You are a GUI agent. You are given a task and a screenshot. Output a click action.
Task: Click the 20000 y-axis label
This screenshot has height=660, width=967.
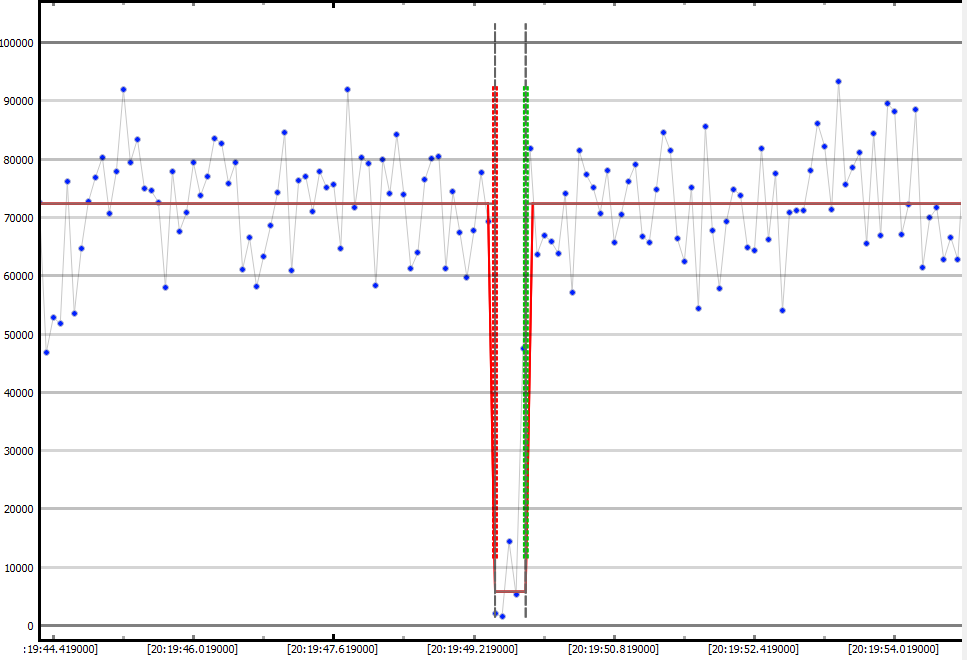click(x=20, y=510)
